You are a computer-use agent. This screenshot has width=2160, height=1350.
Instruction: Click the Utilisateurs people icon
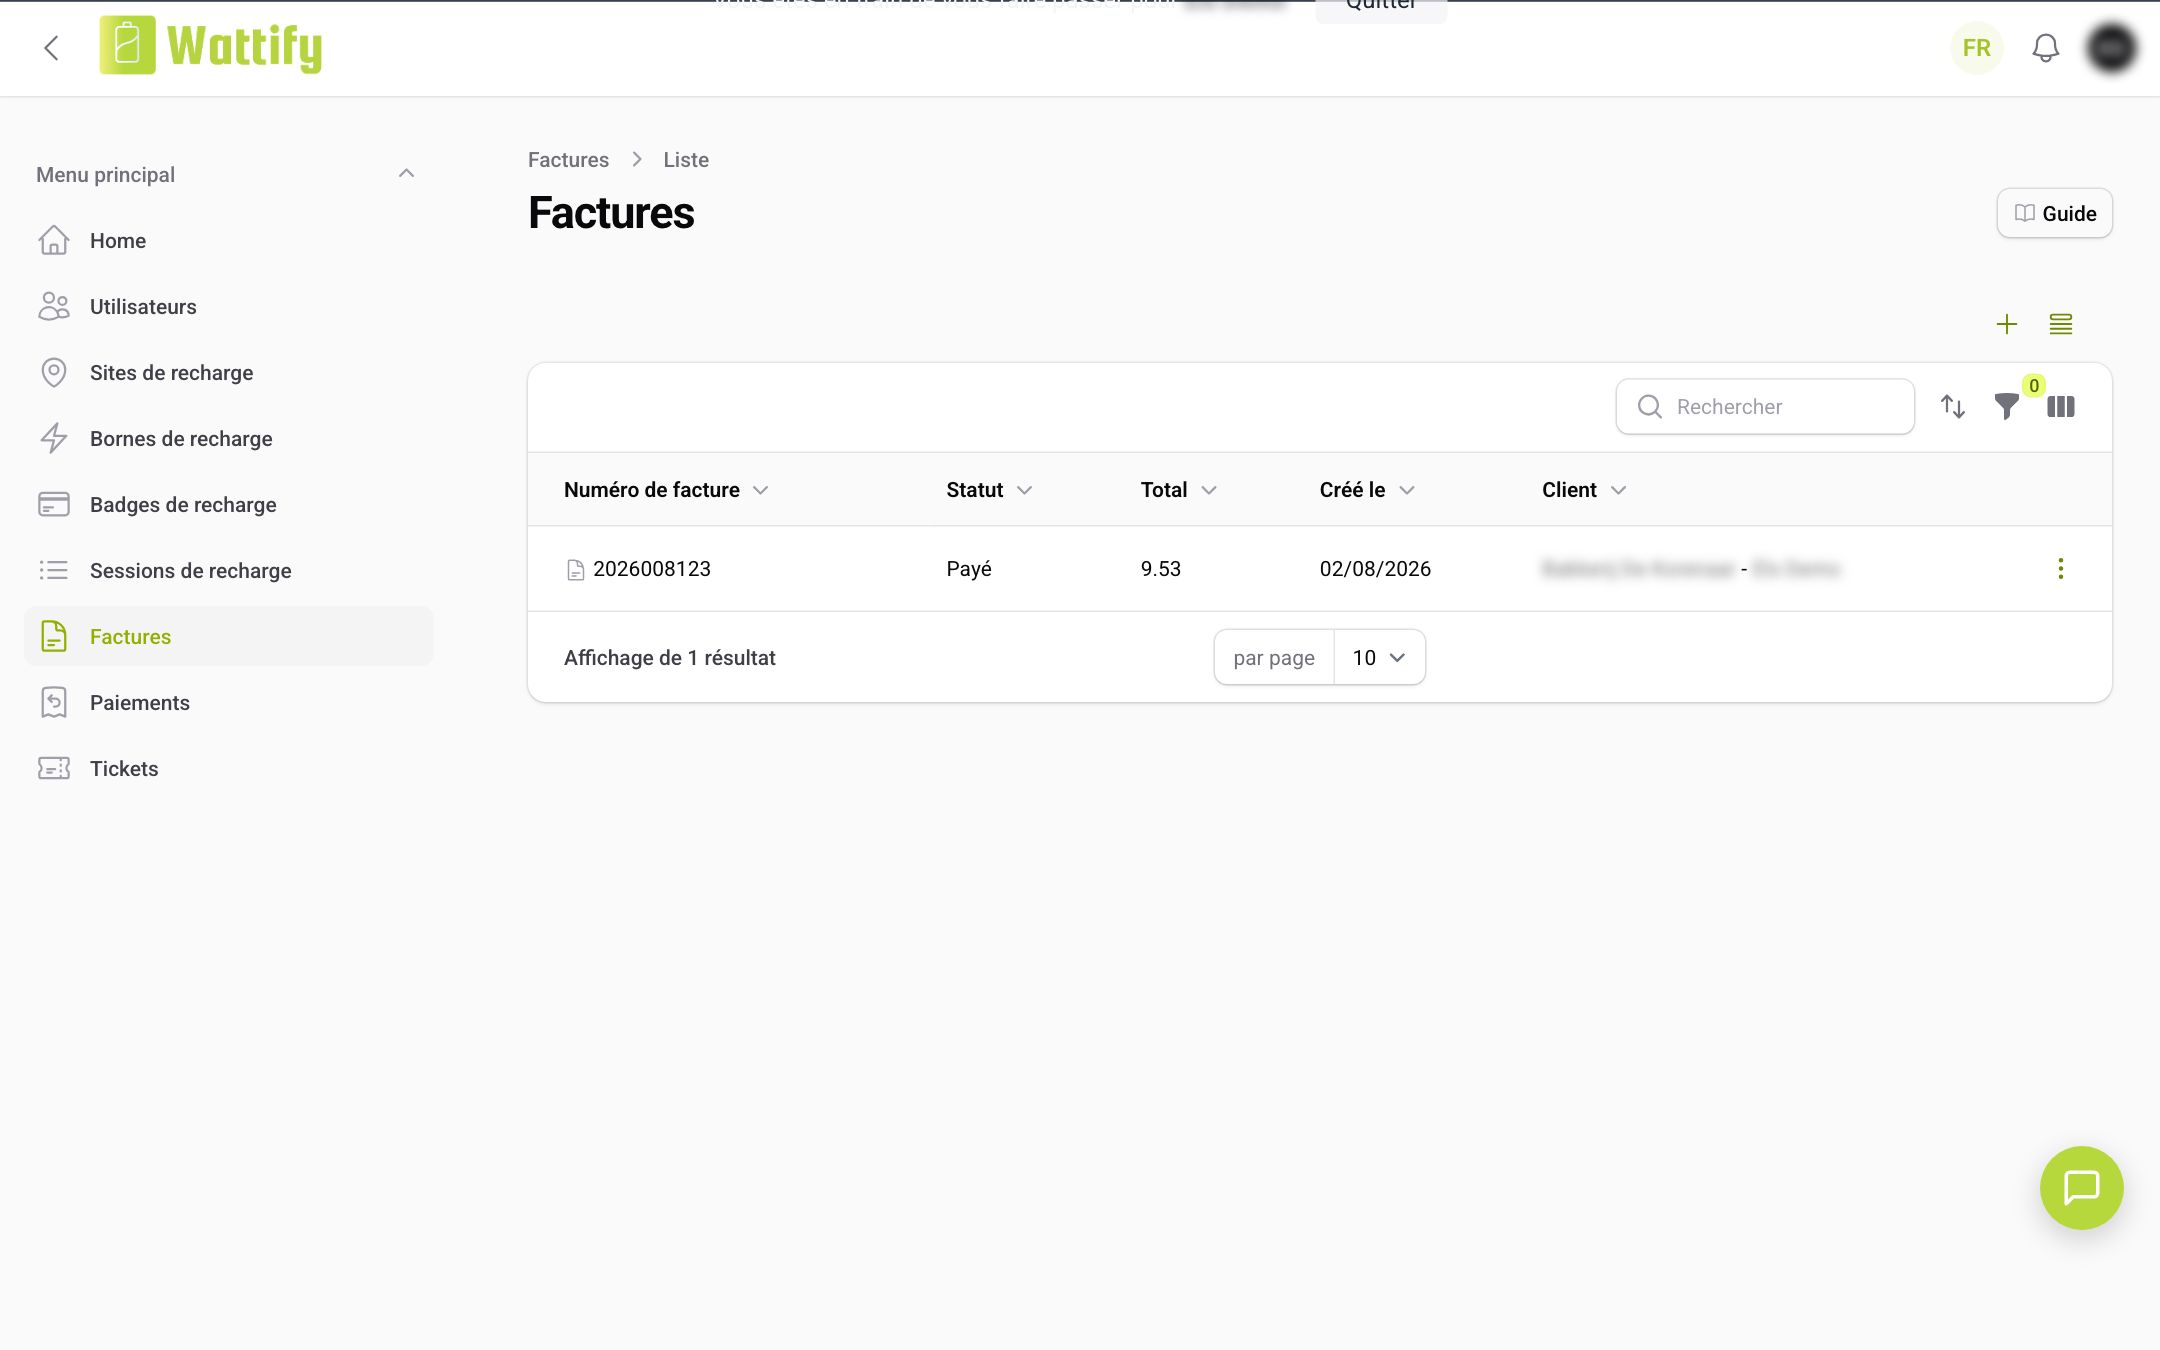click(x=54, y=306)
